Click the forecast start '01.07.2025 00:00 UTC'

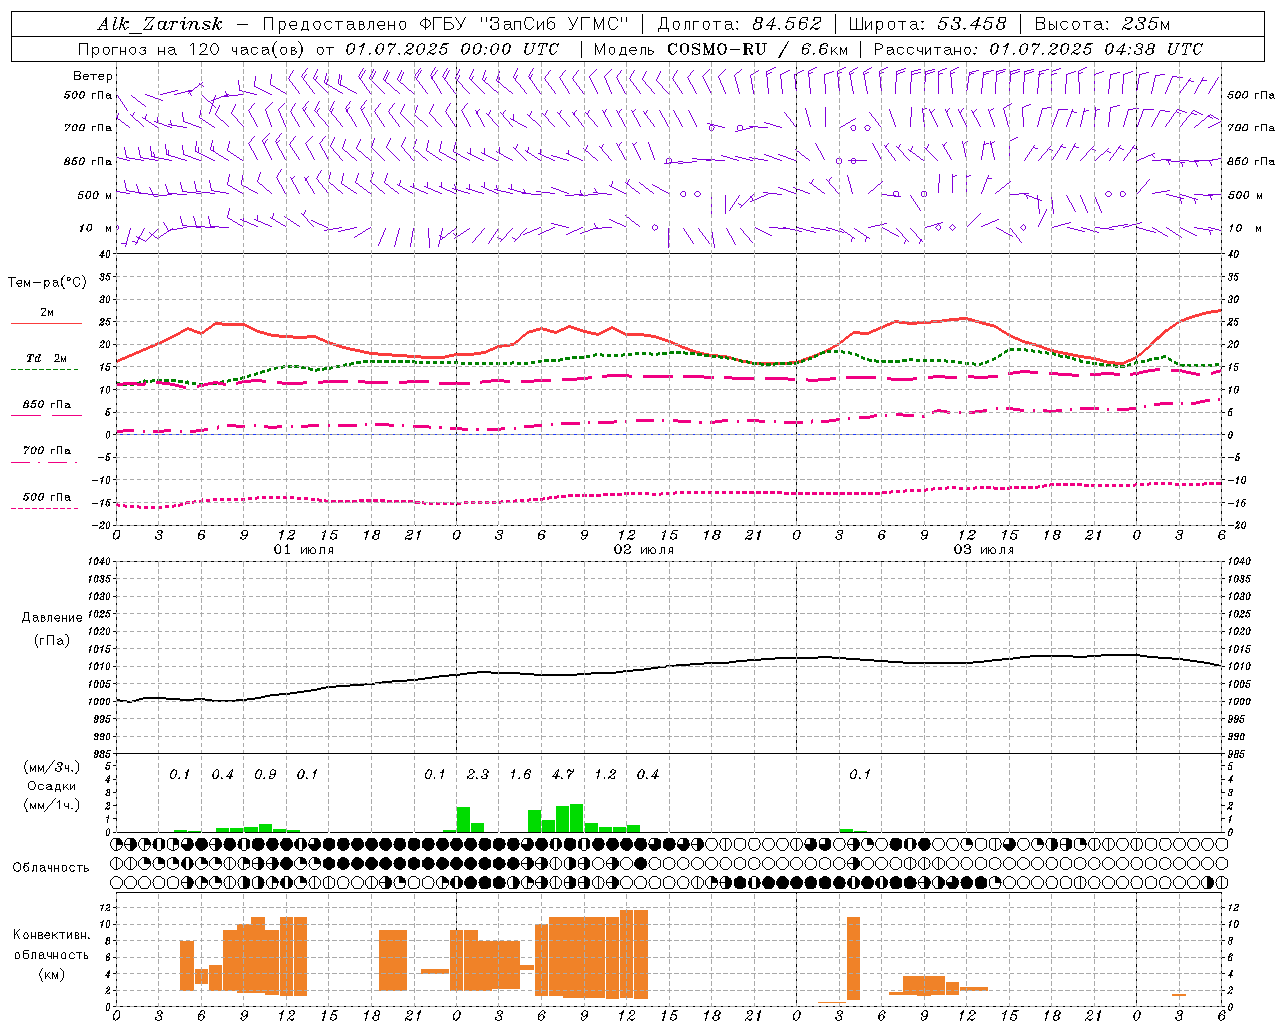452,49
